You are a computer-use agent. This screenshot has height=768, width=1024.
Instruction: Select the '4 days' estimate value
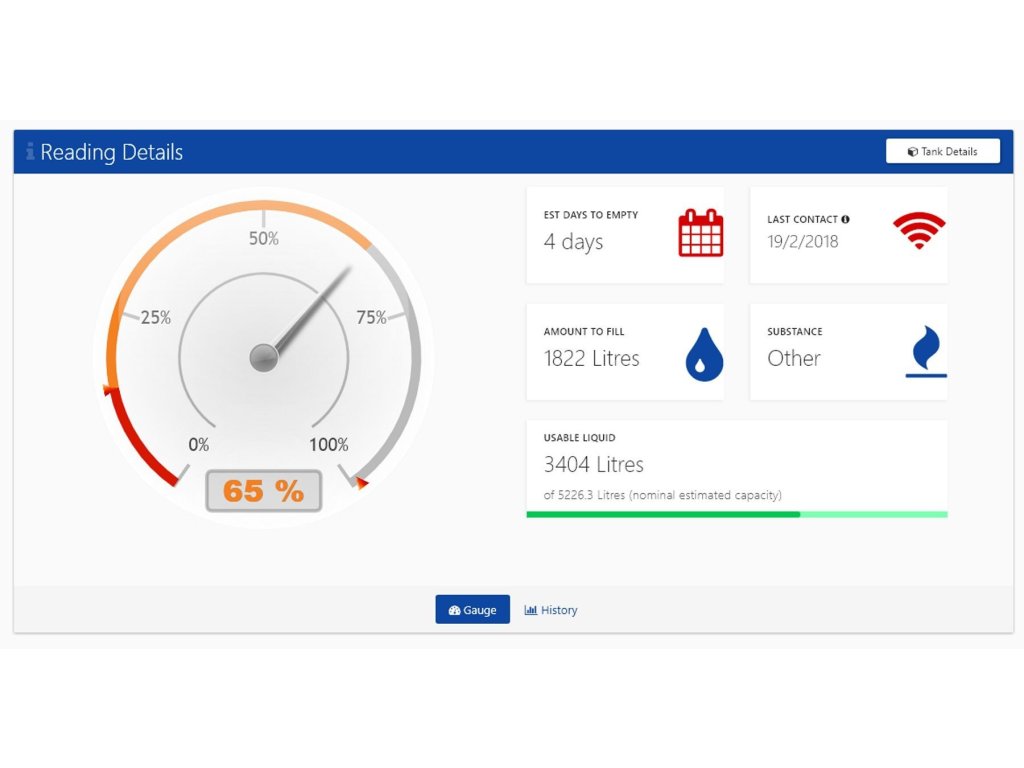tap(573, 242)
